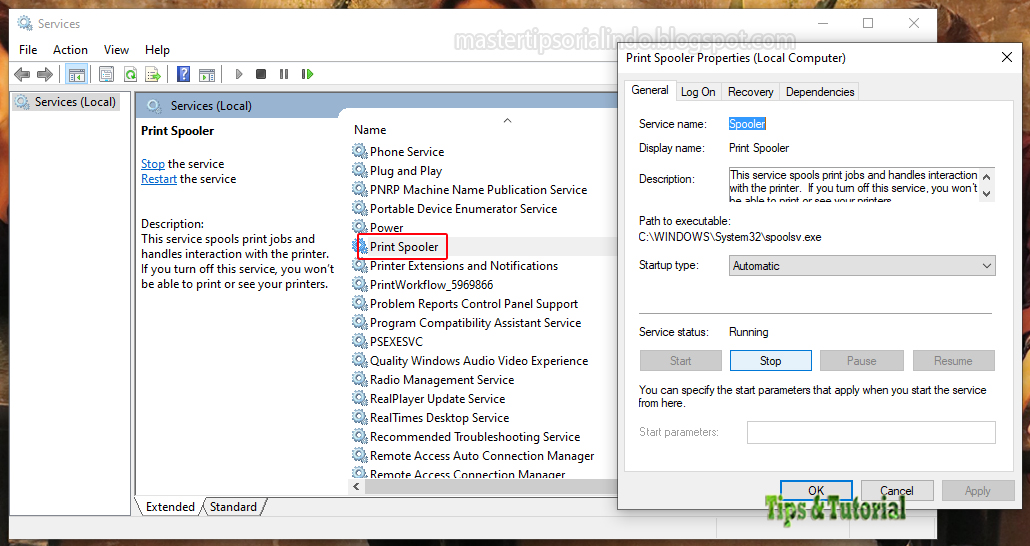1030x546 pixels.
Task: Click the Start parameters input field
Action: pyautogui.click(x=871, y=432)
